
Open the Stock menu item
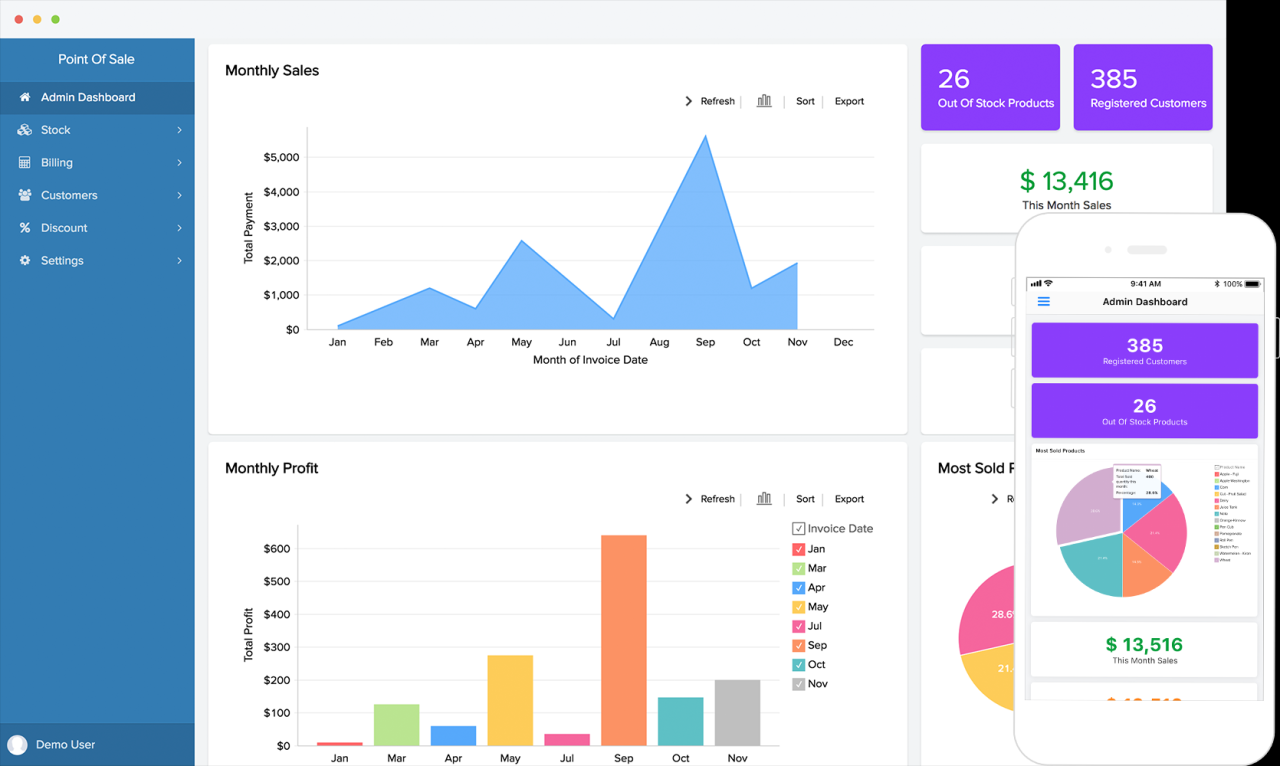click(x=97, y=130)
